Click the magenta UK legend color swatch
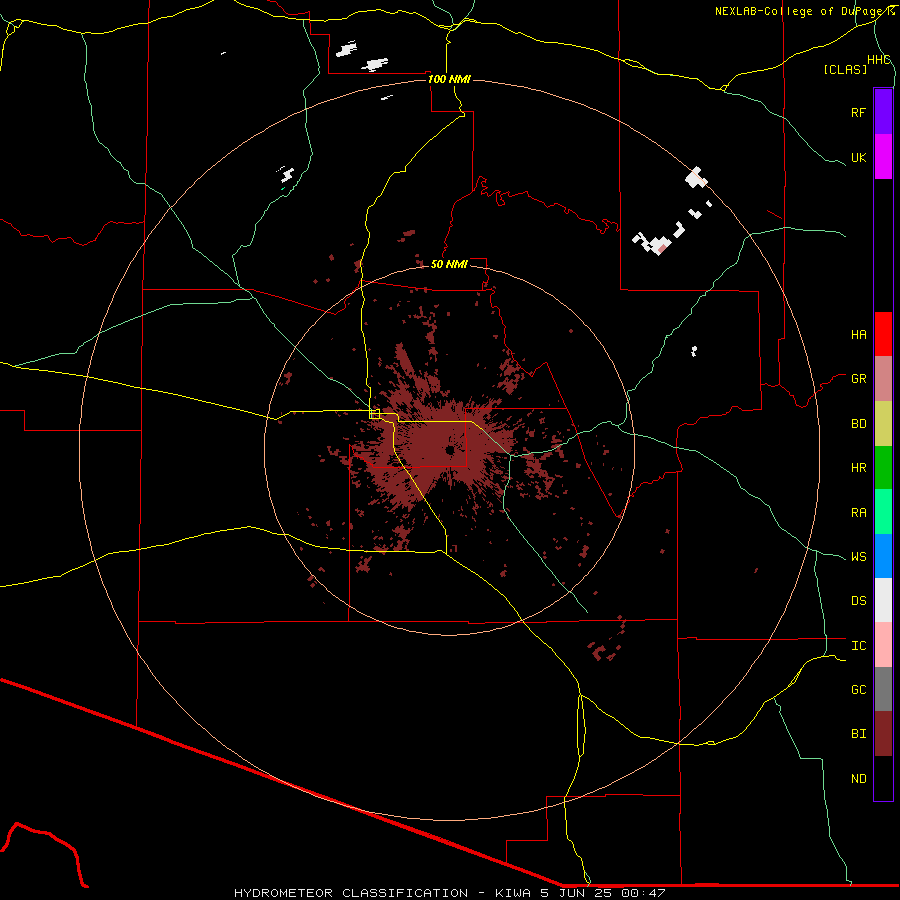This screenshot has height=900, width=900. tap(883, 157)
